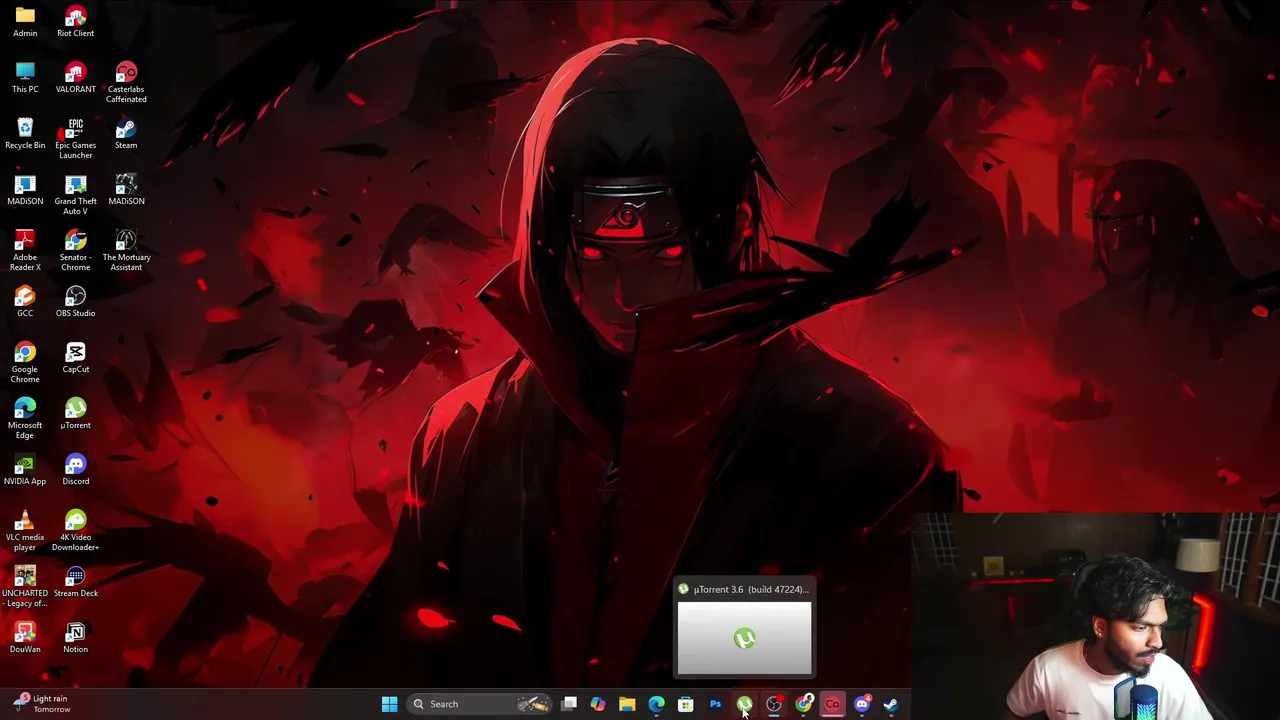The height and width of the screenshot is (720, 1280).
Task: Open the Stream Deck desktop shortcut
Action: 75,581
